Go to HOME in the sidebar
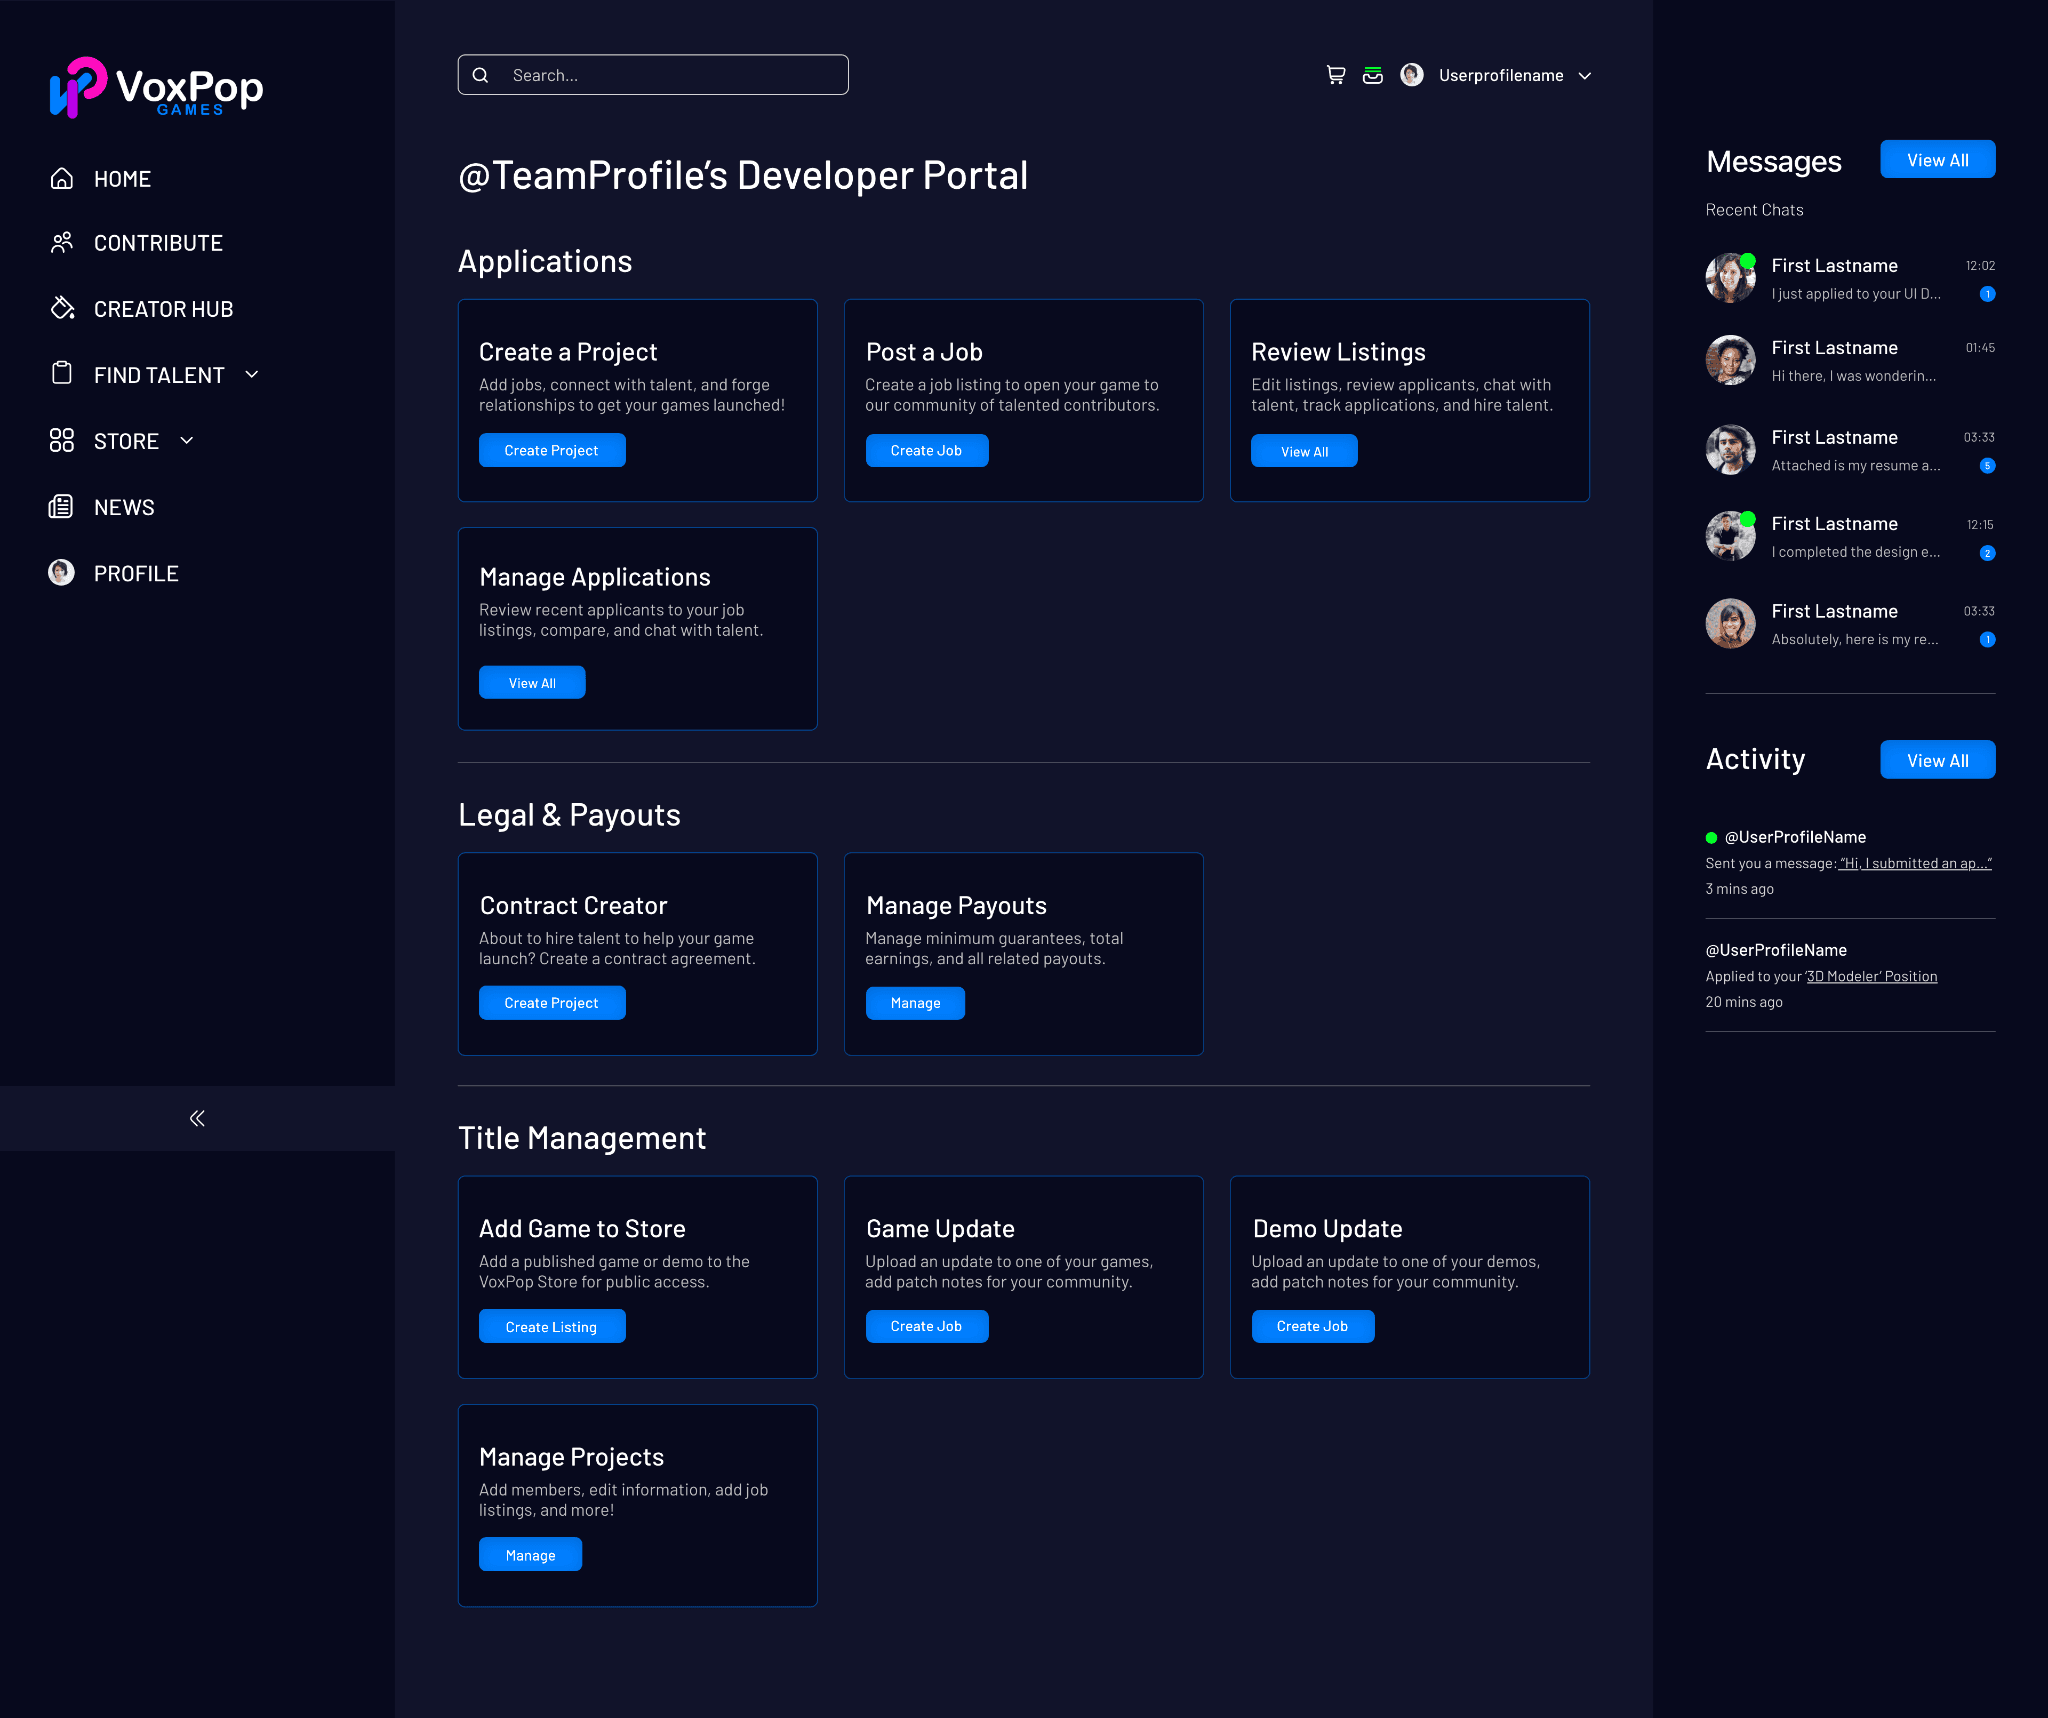 [123, 179]
